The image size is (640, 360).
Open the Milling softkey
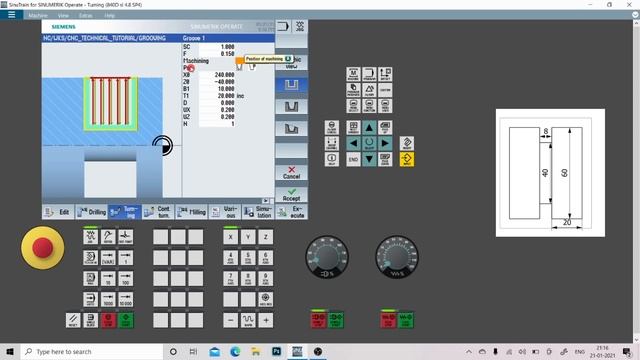[x=191, y=212]
